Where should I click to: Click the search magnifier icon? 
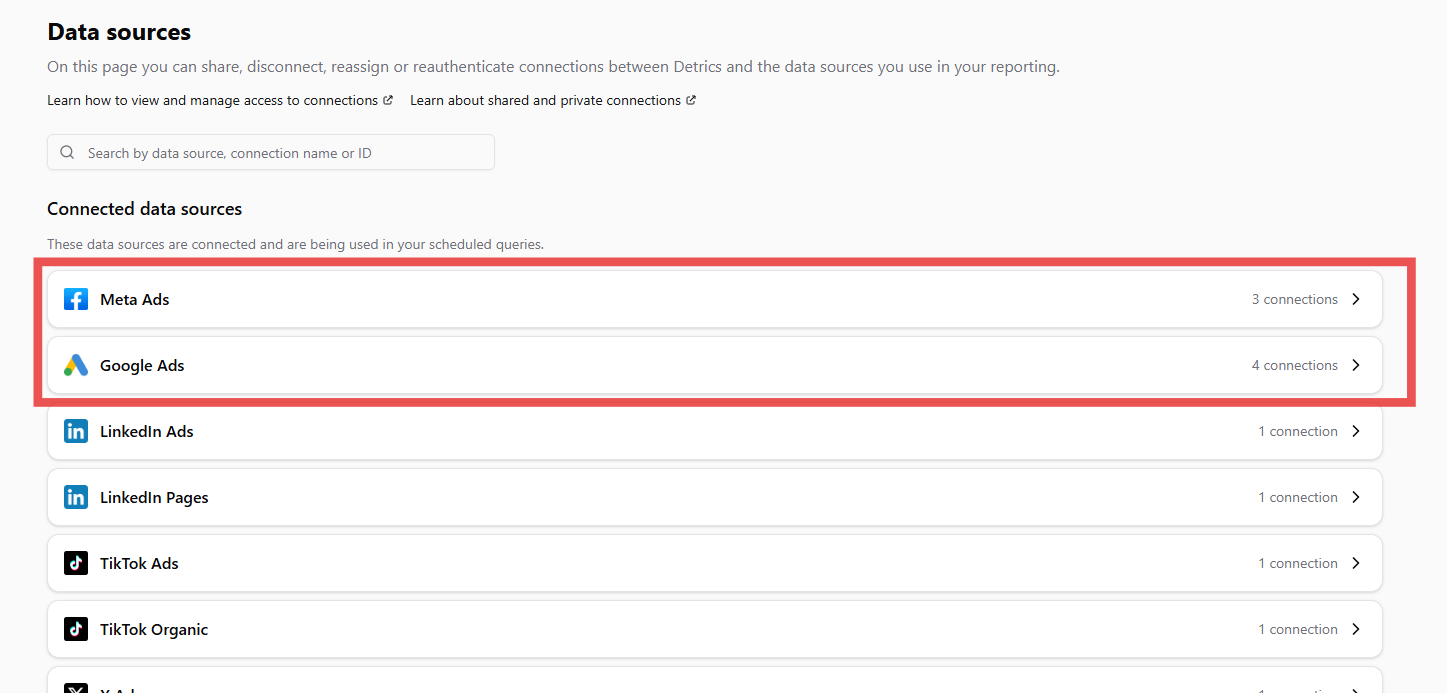pyautogui.click(x=66, y=152)
